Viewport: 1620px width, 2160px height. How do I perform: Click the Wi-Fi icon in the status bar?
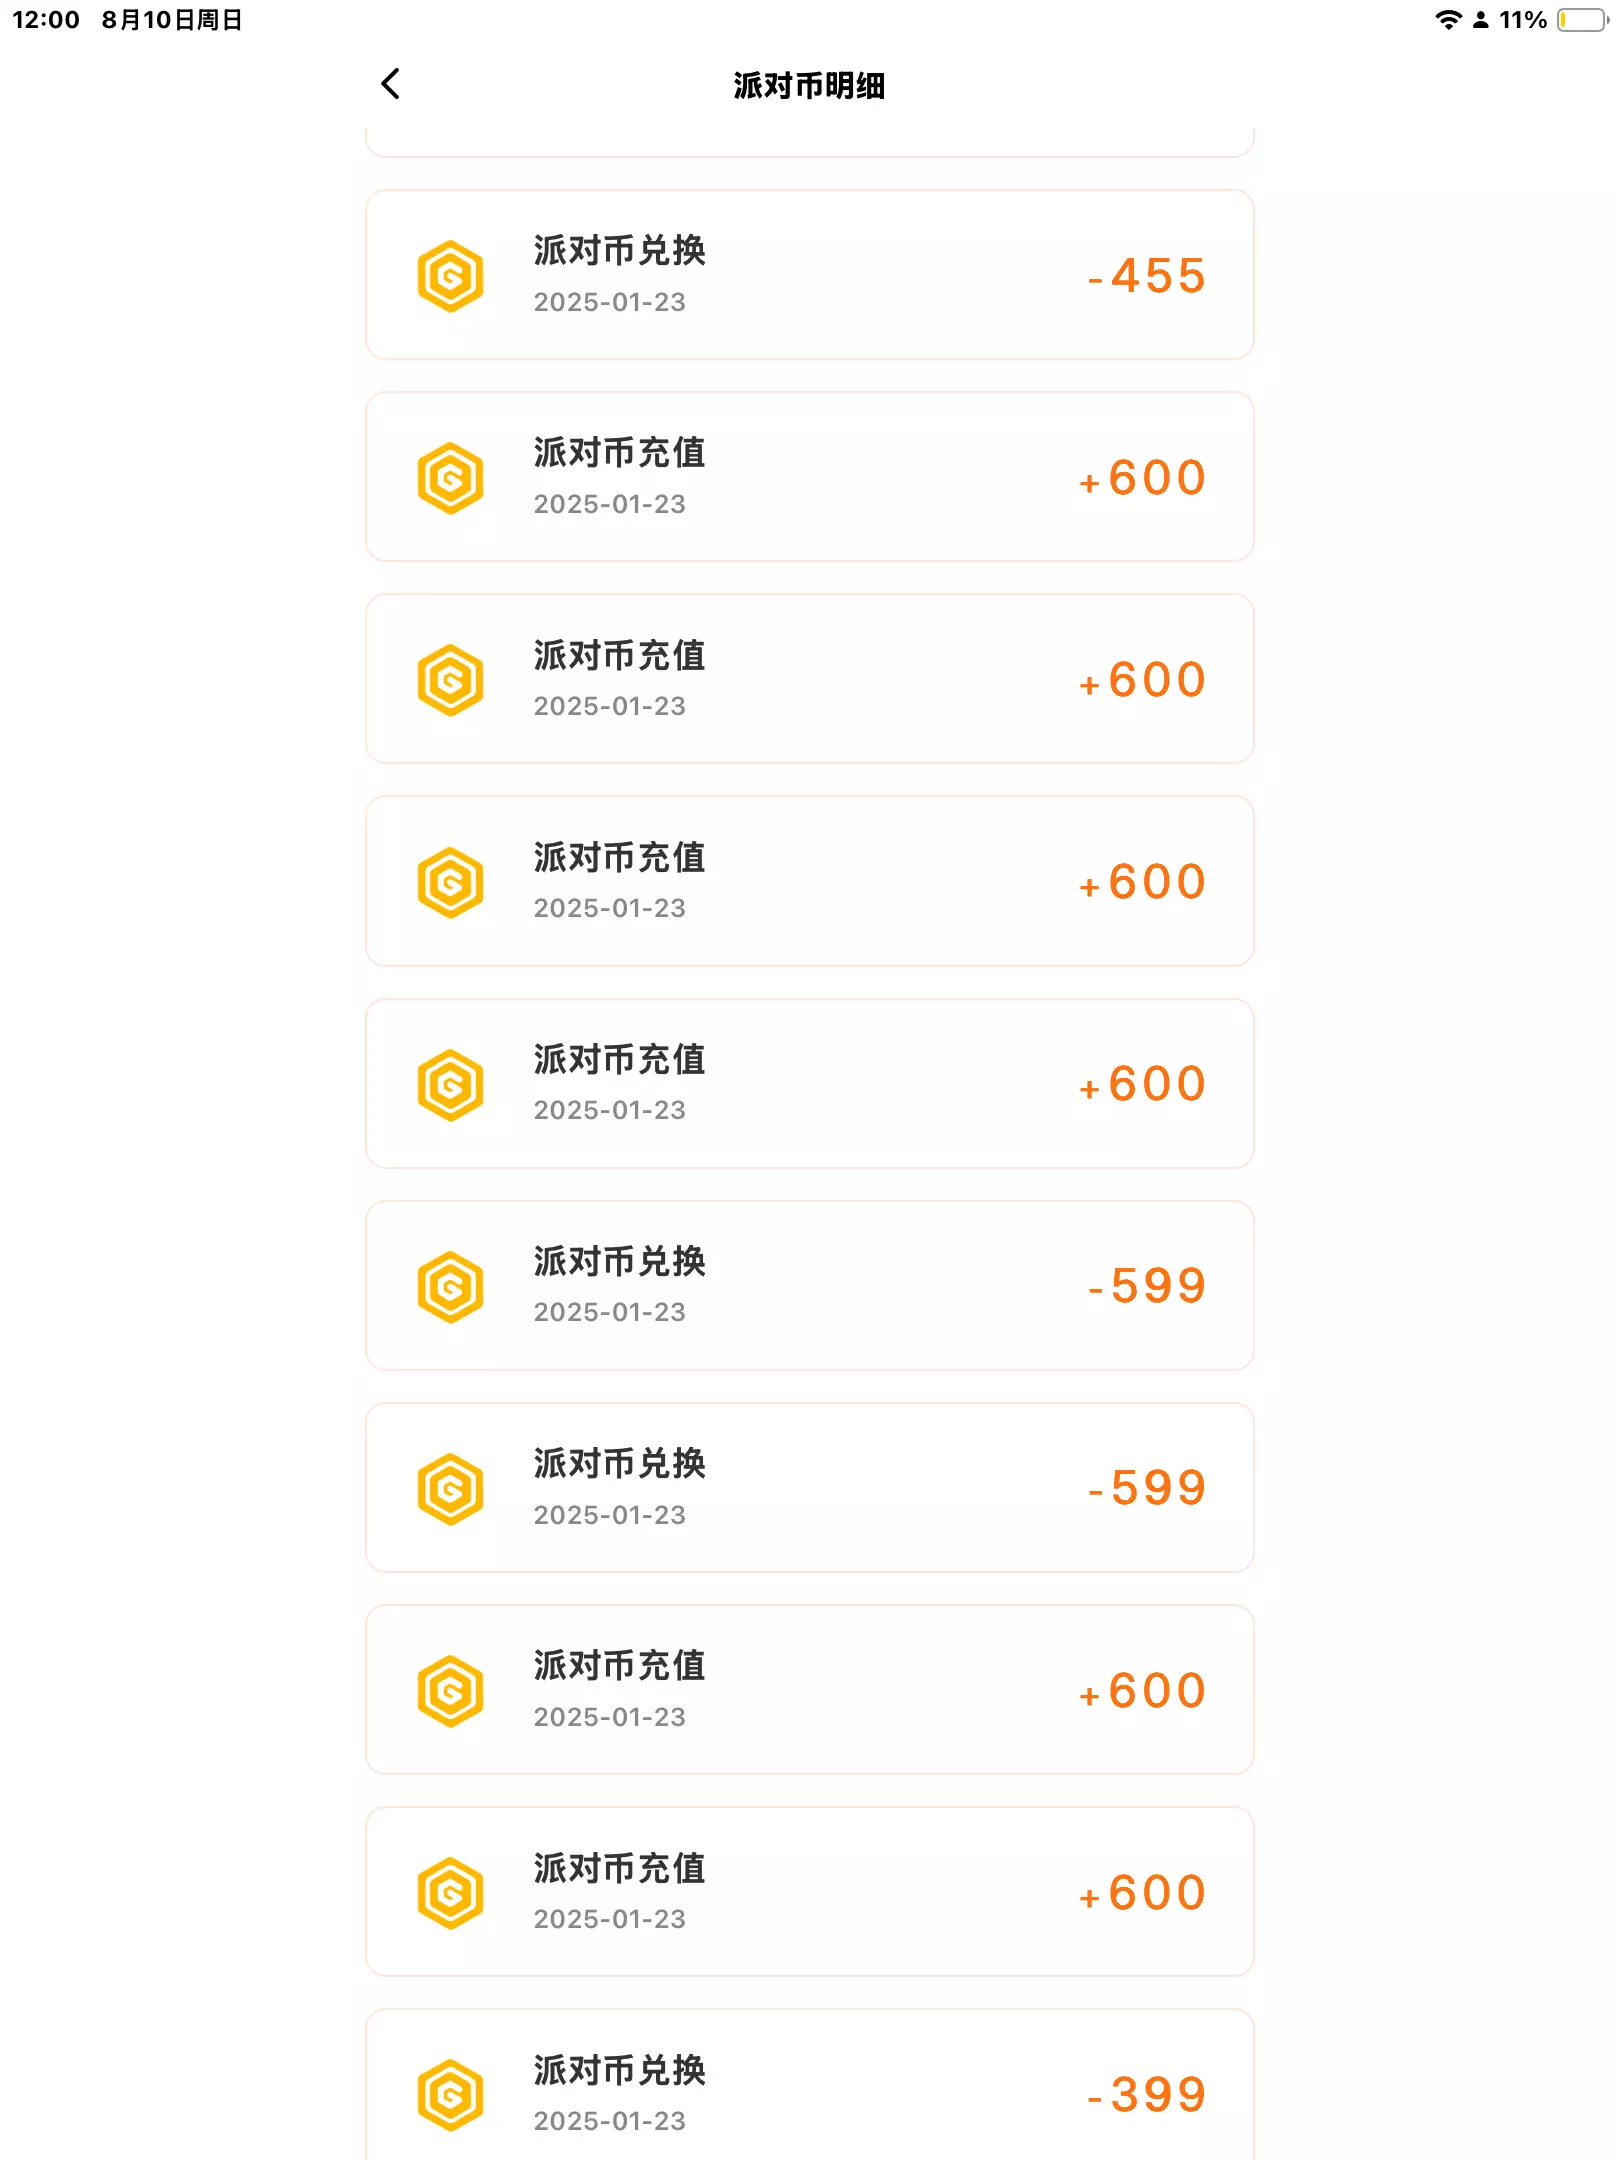click(x=1447, y=20)
